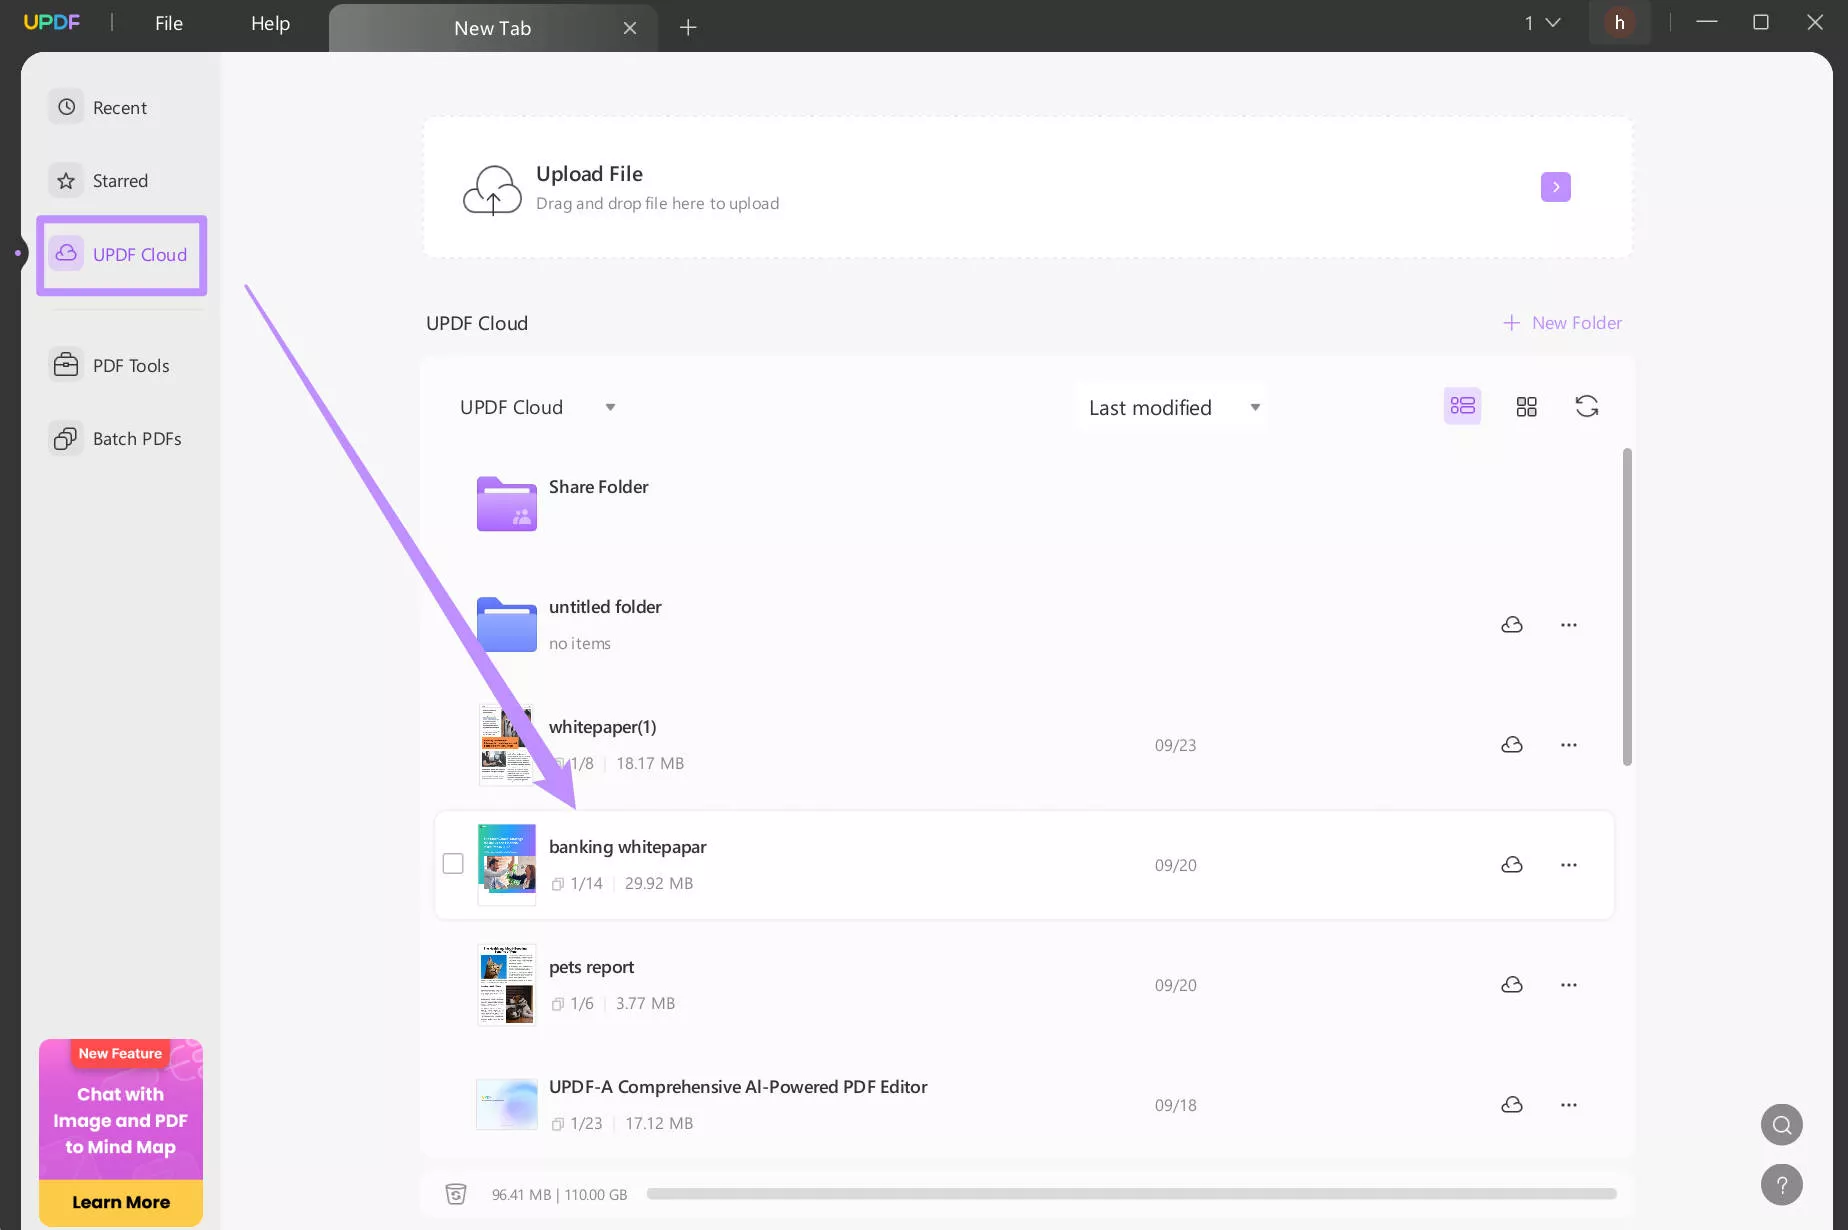
Task: Open the File menu
Action: 169,23
